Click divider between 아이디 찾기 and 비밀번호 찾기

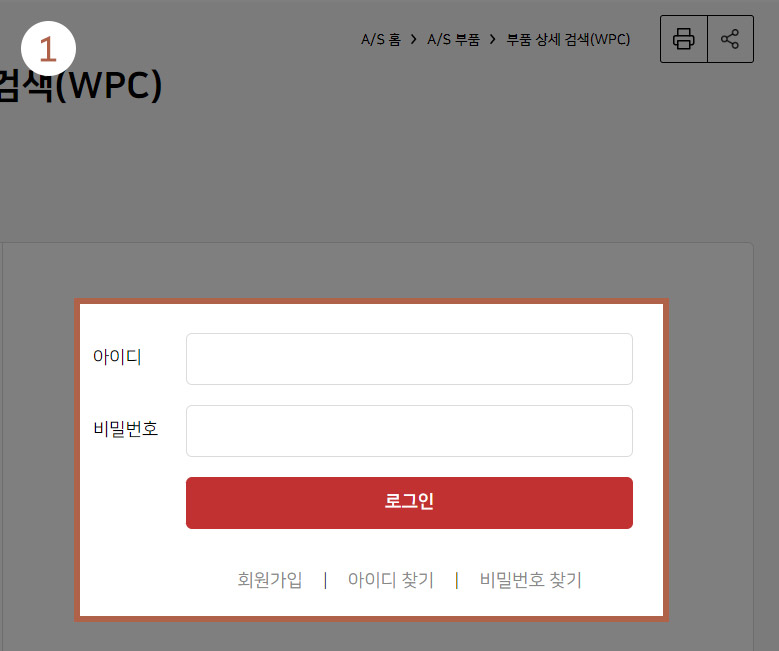[x=457, y=580]
